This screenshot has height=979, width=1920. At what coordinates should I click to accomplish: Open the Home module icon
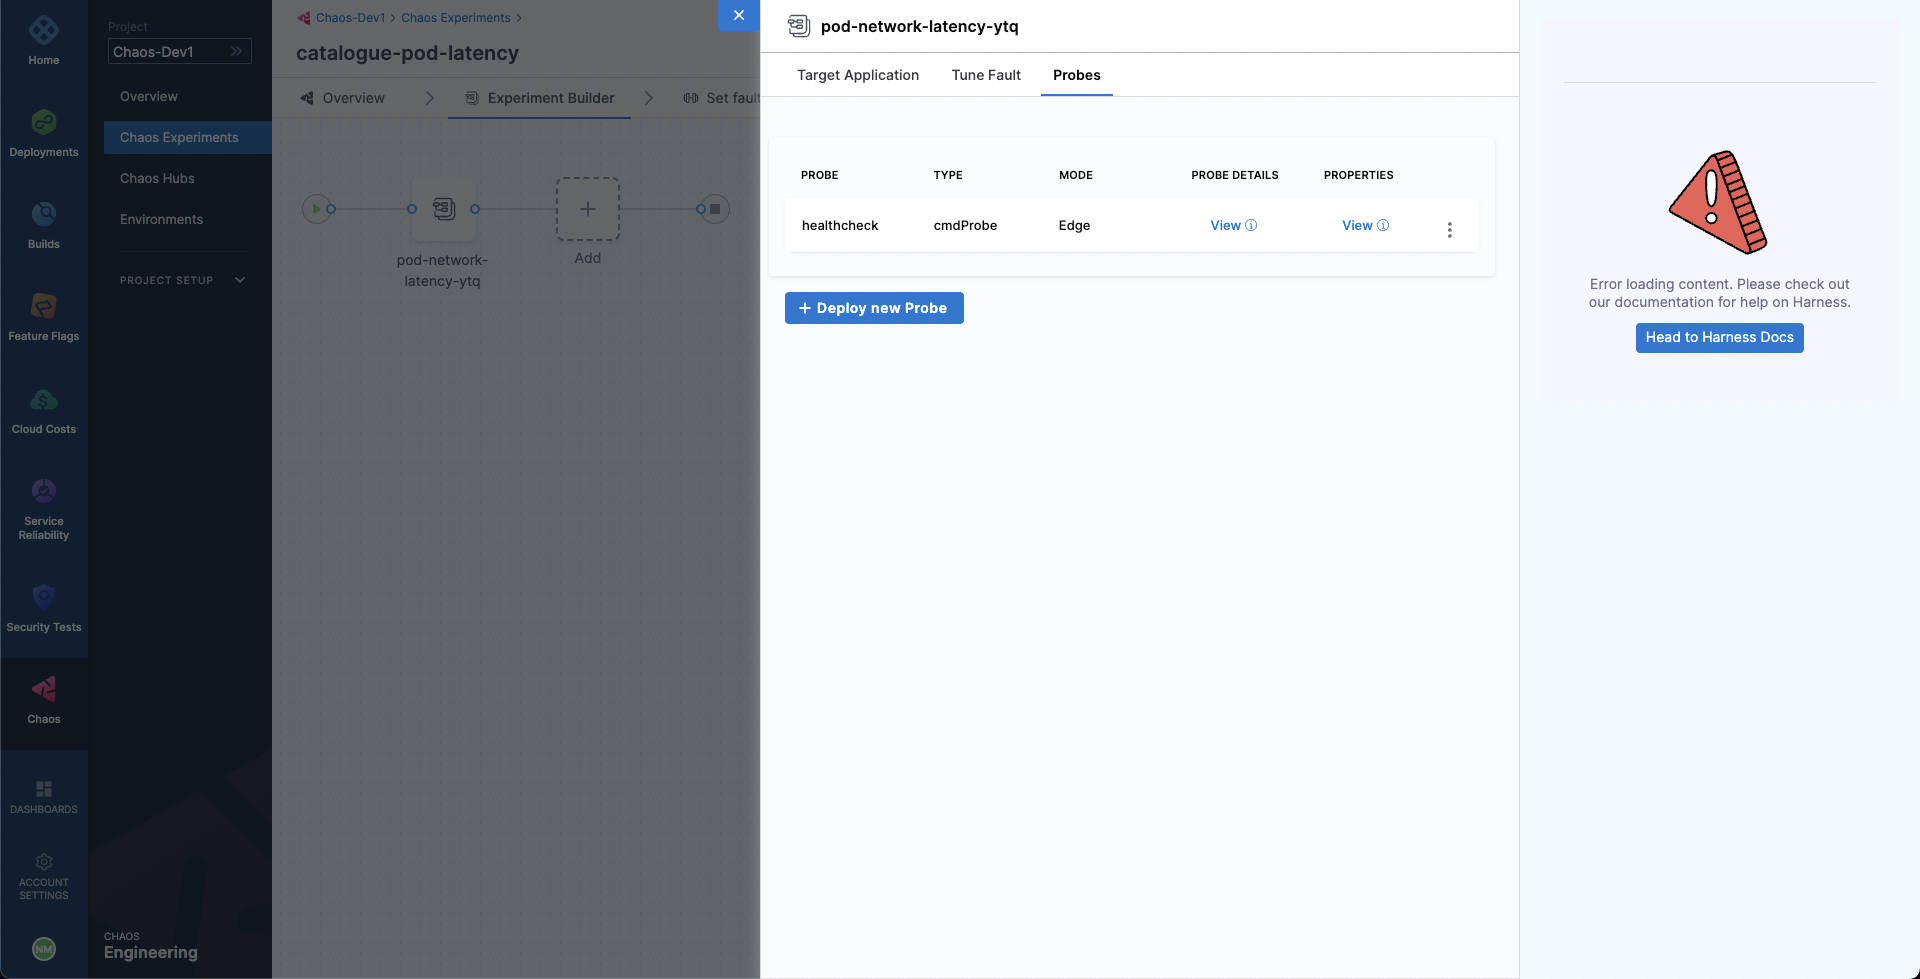point(43,31)
